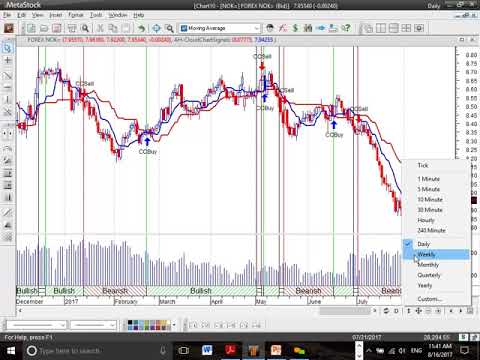
Task: Open the notification center icon
Action: click(464, 350)
